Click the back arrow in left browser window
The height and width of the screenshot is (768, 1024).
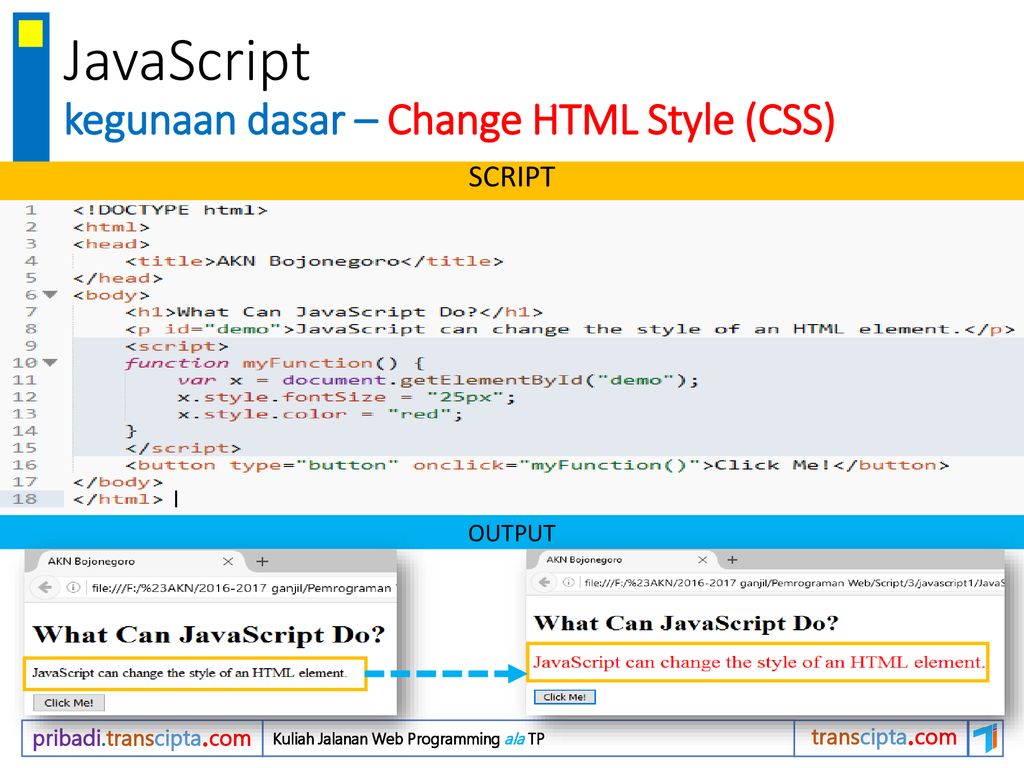tap(45, 587)
